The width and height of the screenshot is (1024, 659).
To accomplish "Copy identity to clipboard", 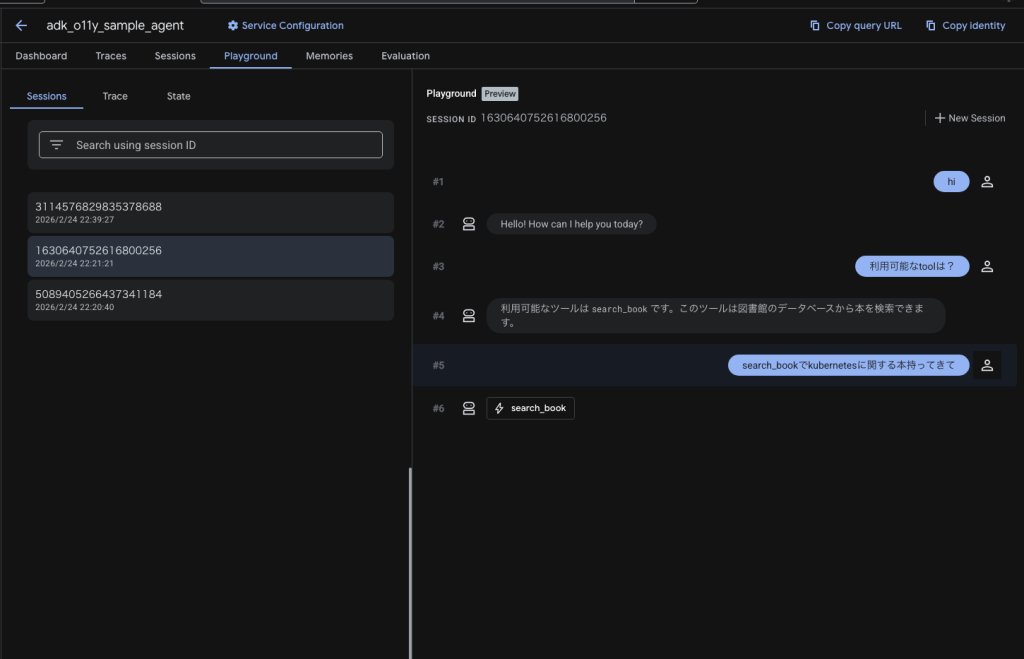I will [965, 26].
